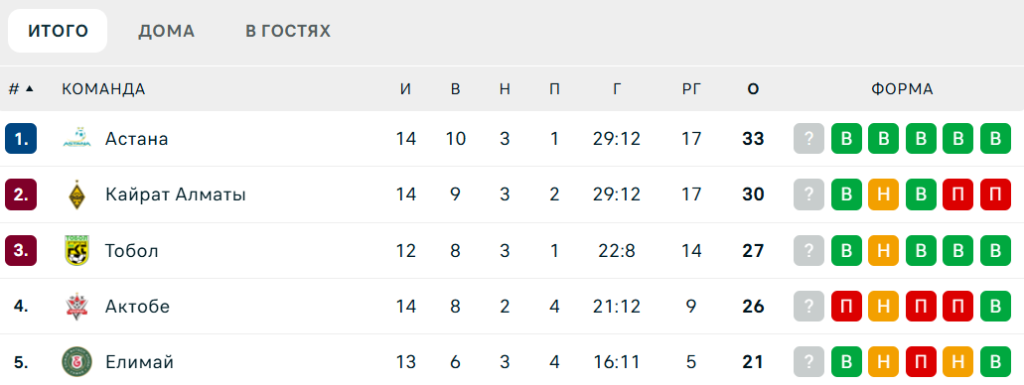1024x385 pixels.
Task: Click Кайрат Алматы's orange Н form badge
Action: pyautogui.click(x=884, y=194)
